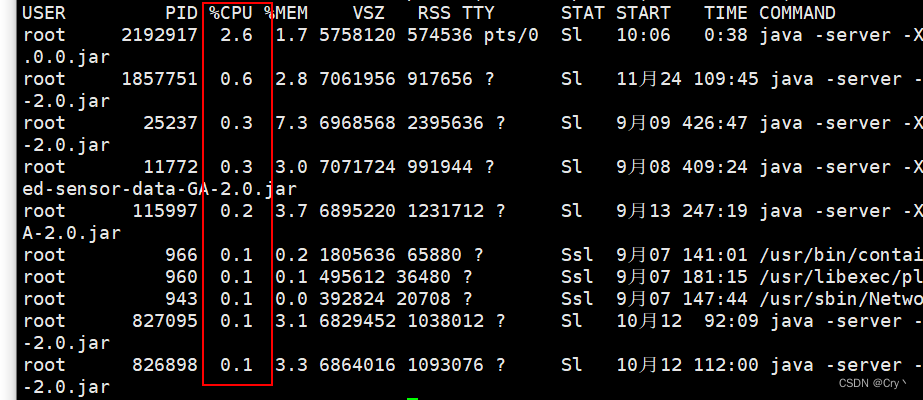Viewport: 923px width, 400px height.
Task: Click PID 960
Action: 181,276
